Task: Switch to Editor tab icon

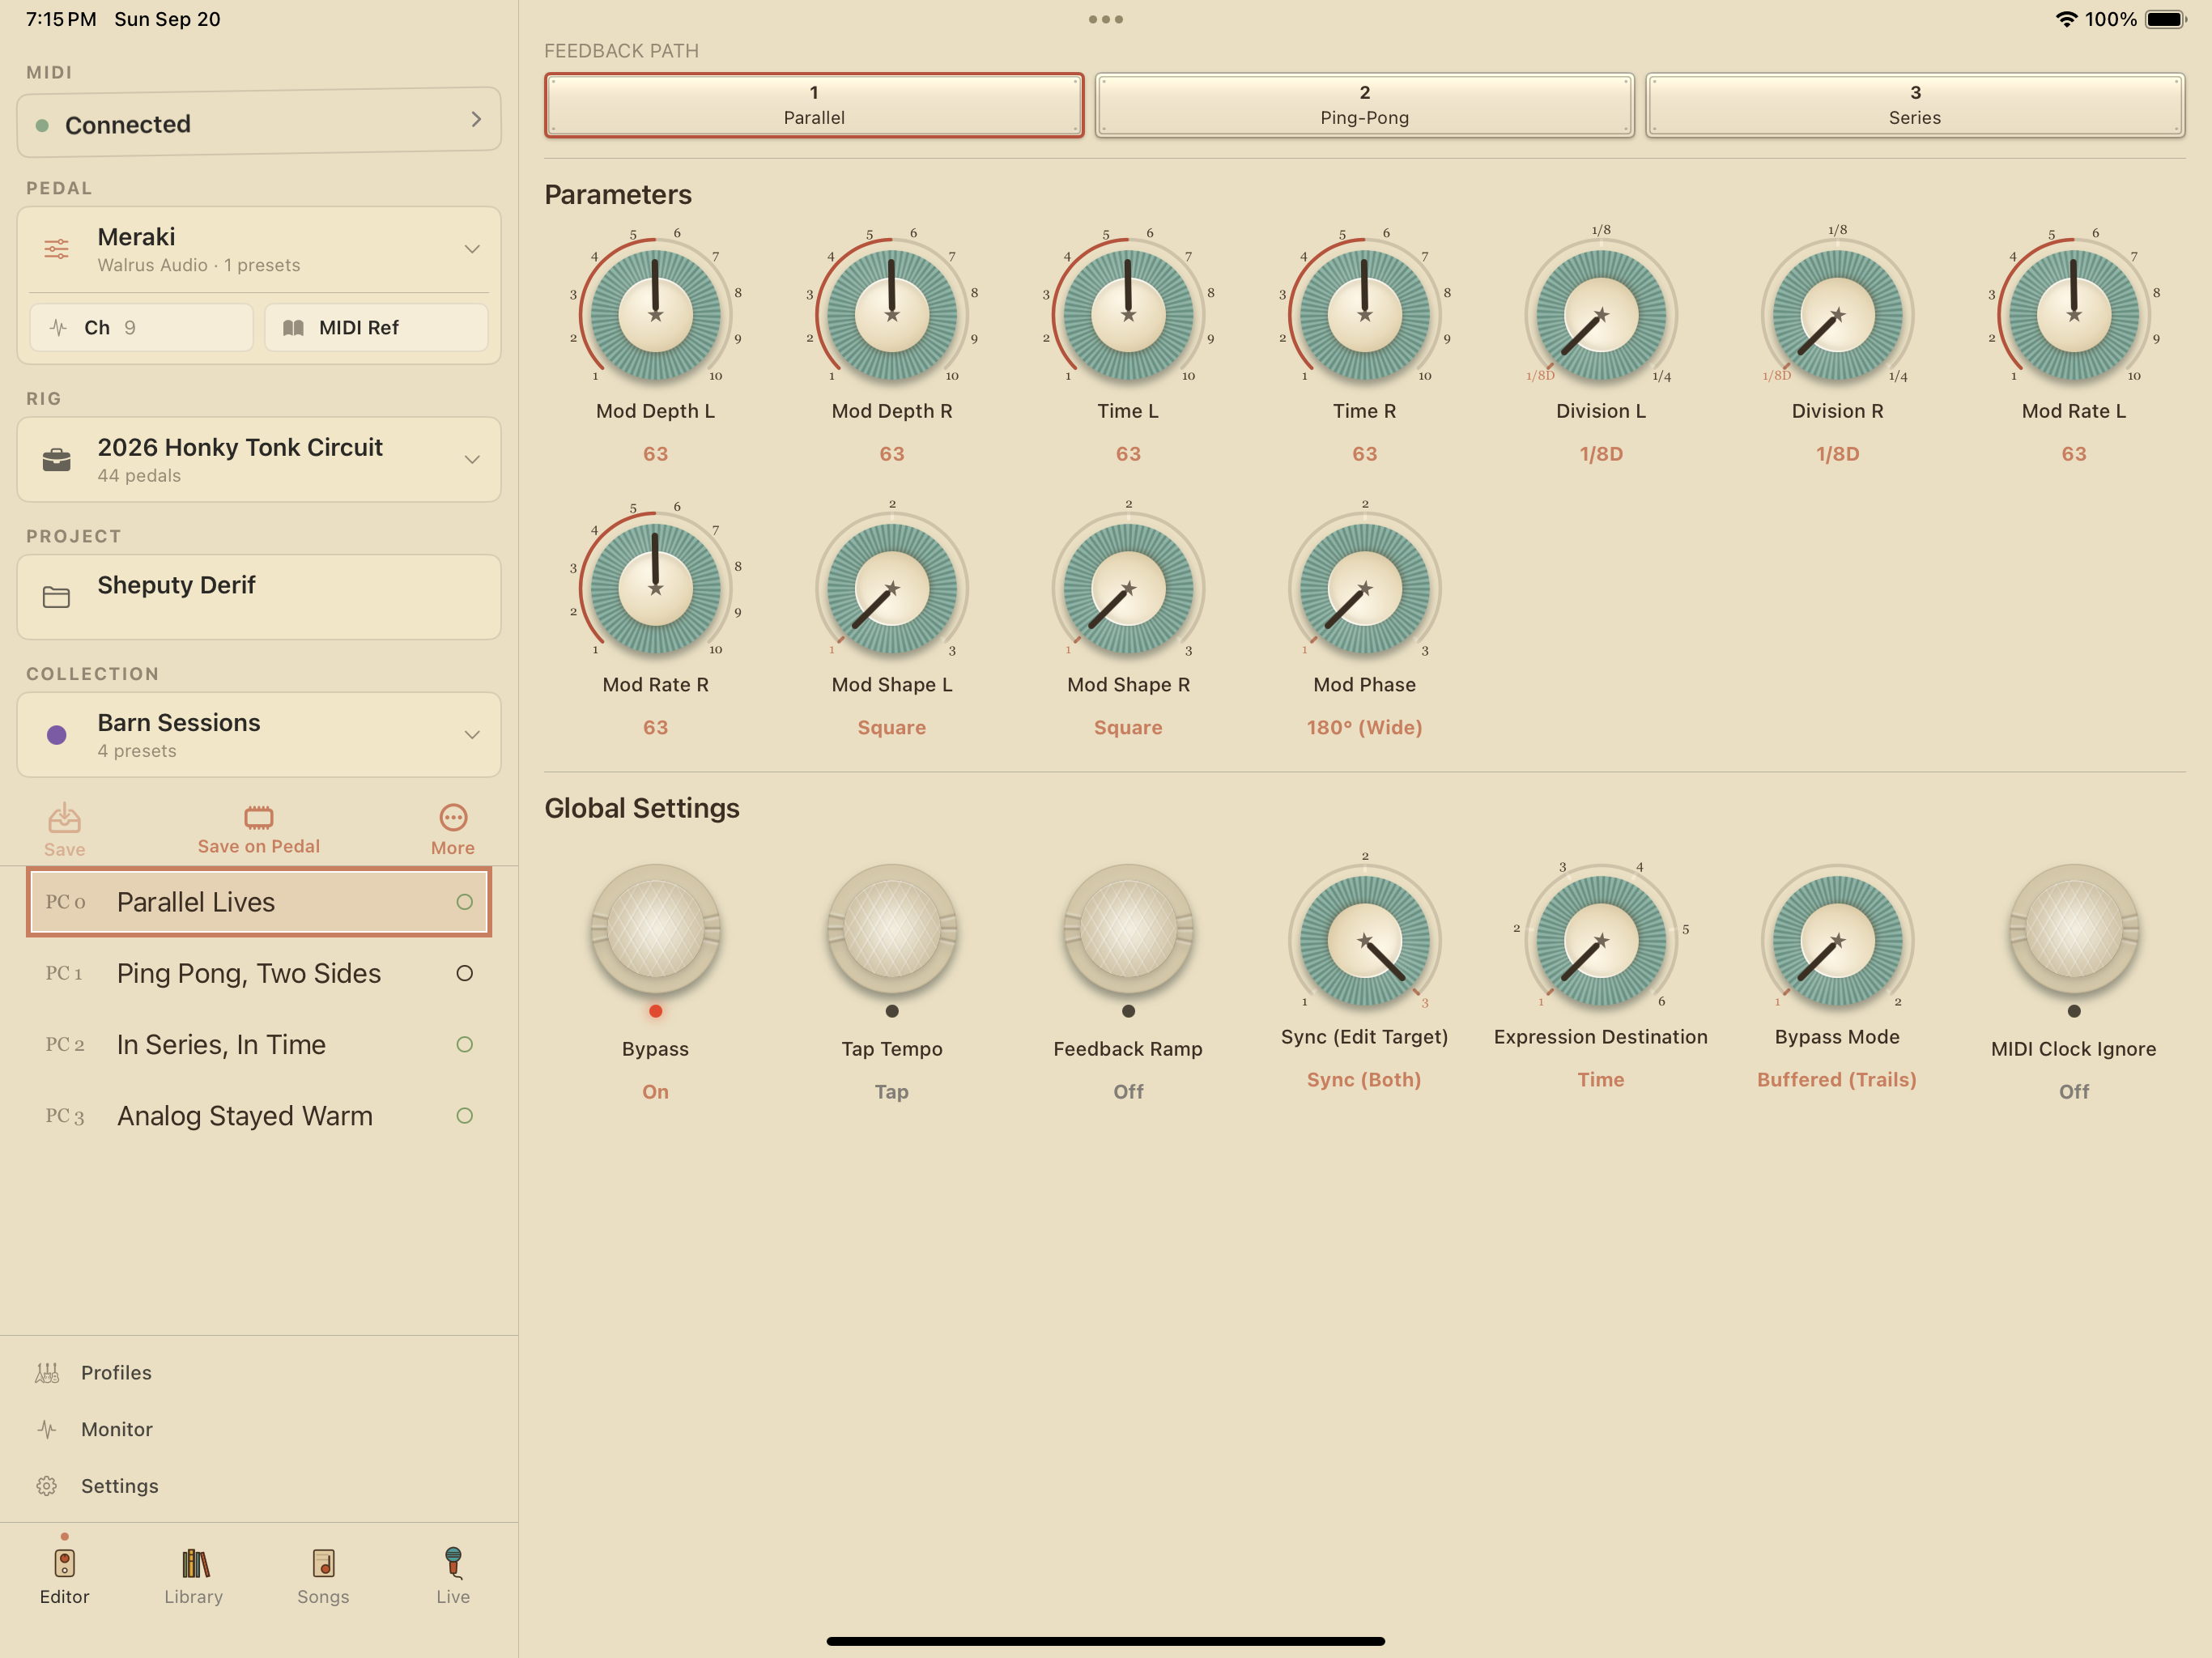Action: coord(64,1562)
